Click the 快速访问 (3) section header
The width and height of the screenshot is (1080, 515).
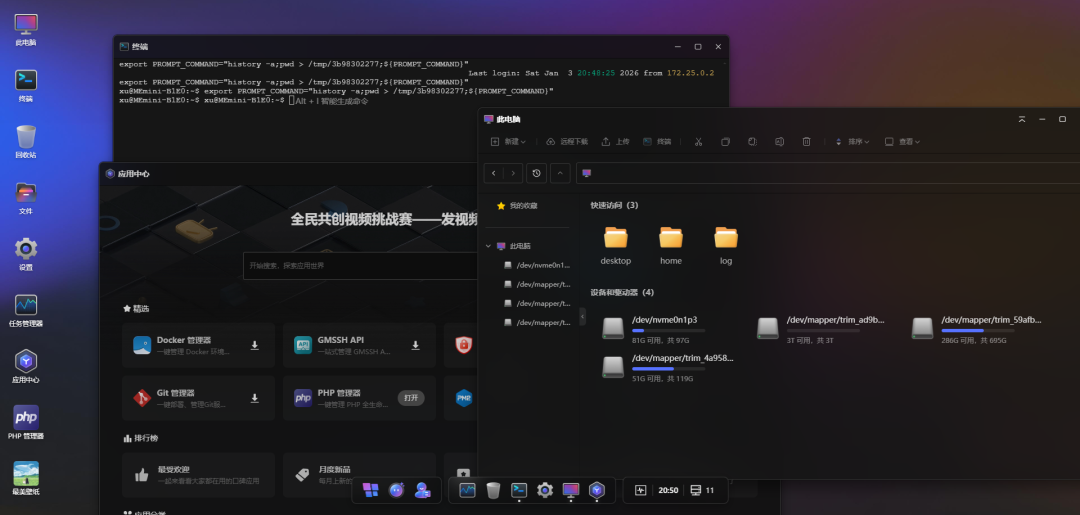tap(614, 205)
